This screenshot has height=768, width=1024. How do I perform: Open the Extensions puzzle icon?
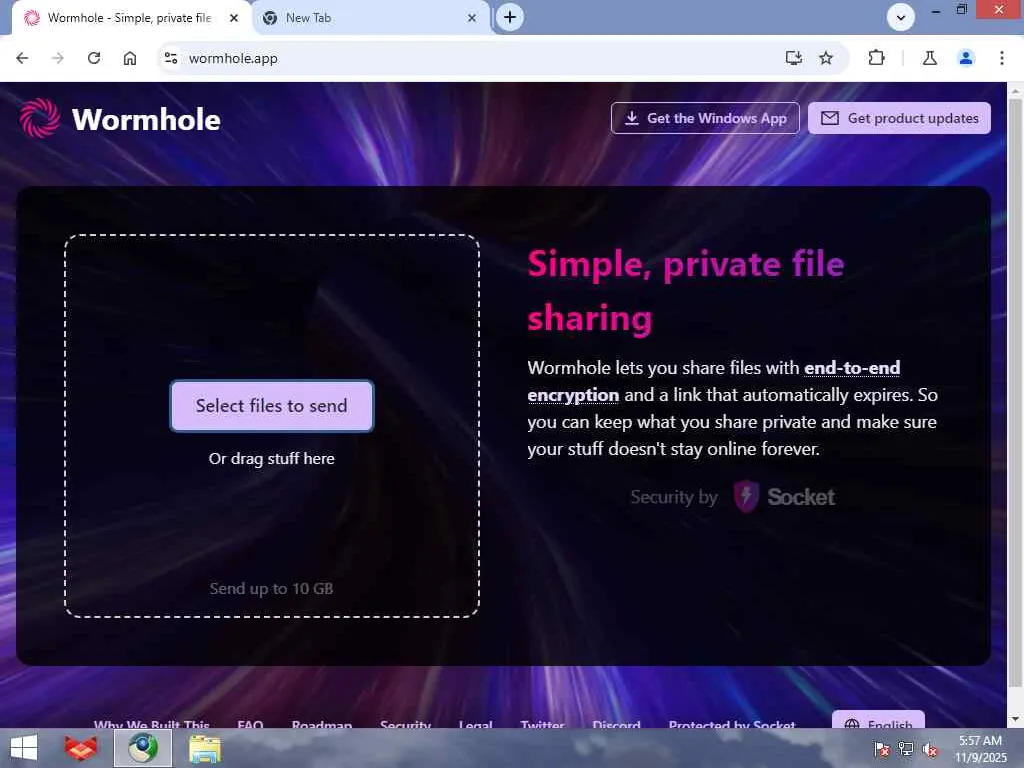click(x=876, y=58)
